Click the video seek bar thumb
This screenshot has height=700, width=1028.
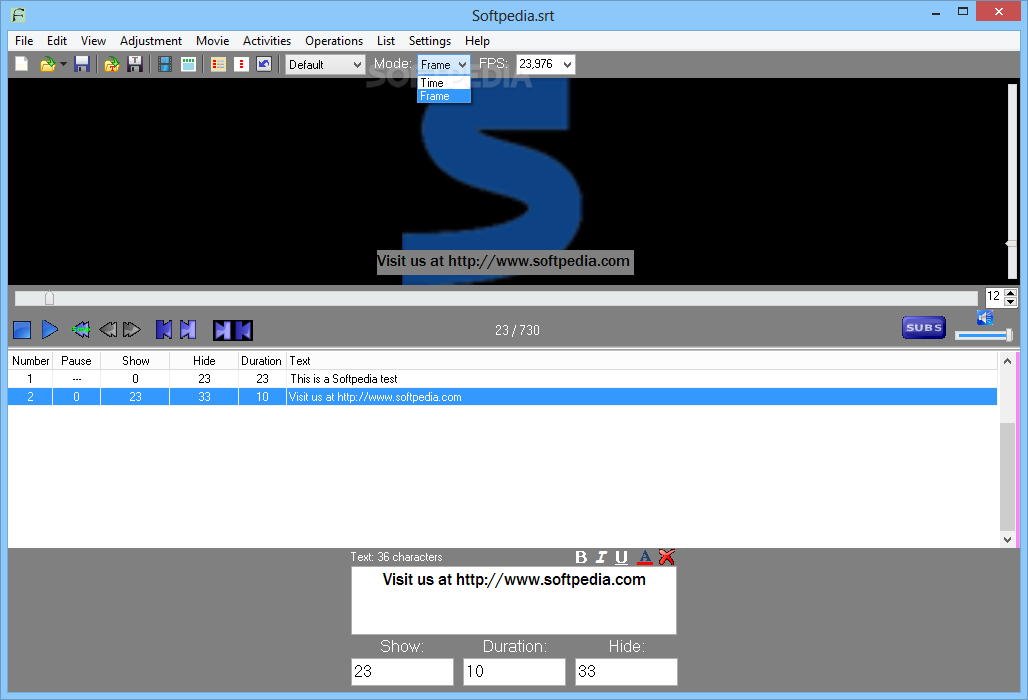[49, 298]
